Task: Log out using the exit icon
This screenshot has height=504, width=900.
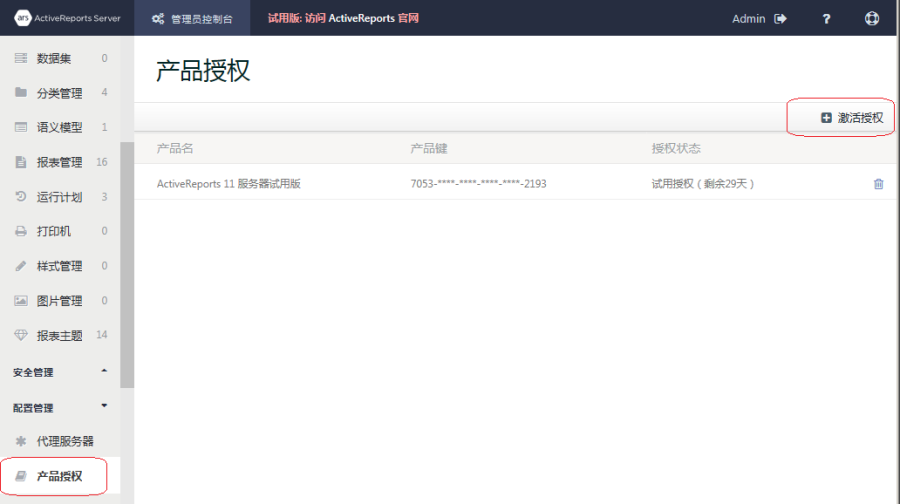Action: pyautogui.click(x=780, y=19)
